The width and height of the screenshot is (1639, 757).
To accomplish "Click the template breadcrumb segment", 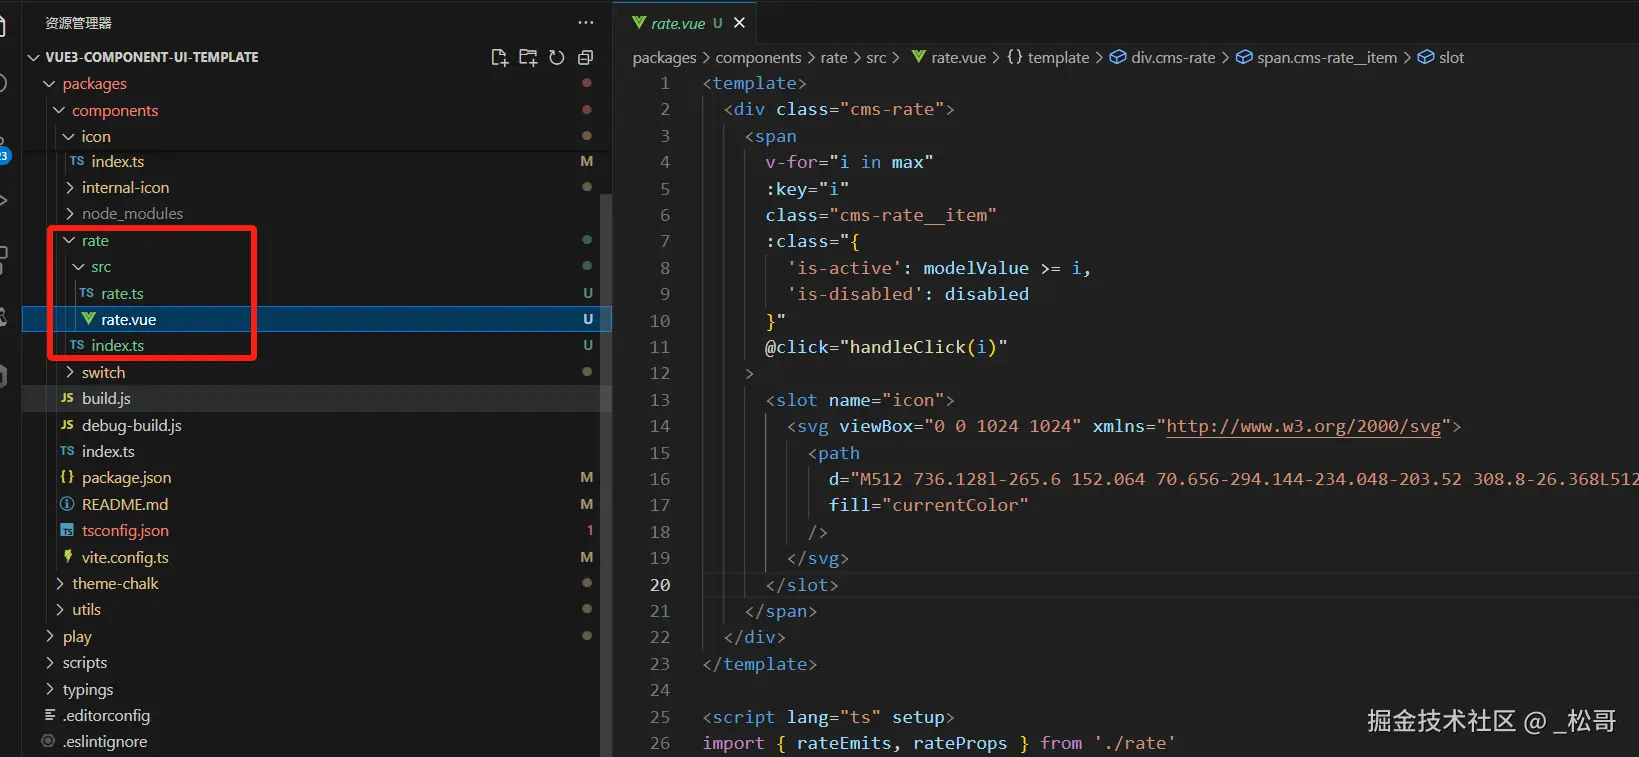I will point(1047,58).
